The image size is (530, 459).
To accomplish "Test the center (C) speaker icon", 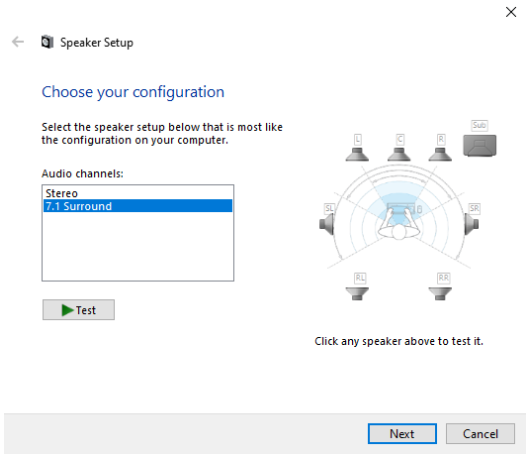I will 399,154.
